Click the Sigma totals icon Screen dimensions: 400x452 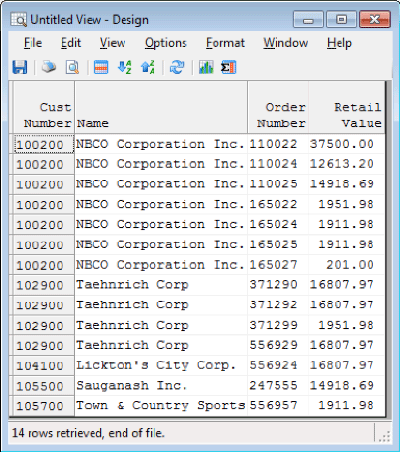point(228,67)
